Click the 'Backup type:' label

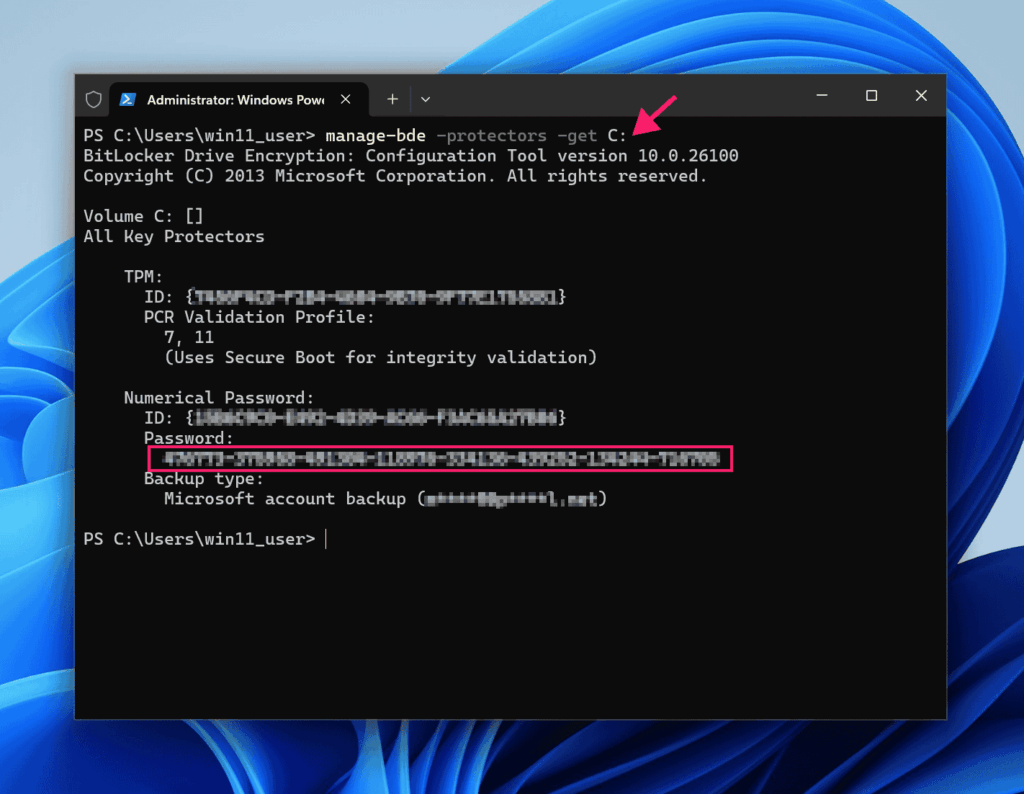coord(203,479)
